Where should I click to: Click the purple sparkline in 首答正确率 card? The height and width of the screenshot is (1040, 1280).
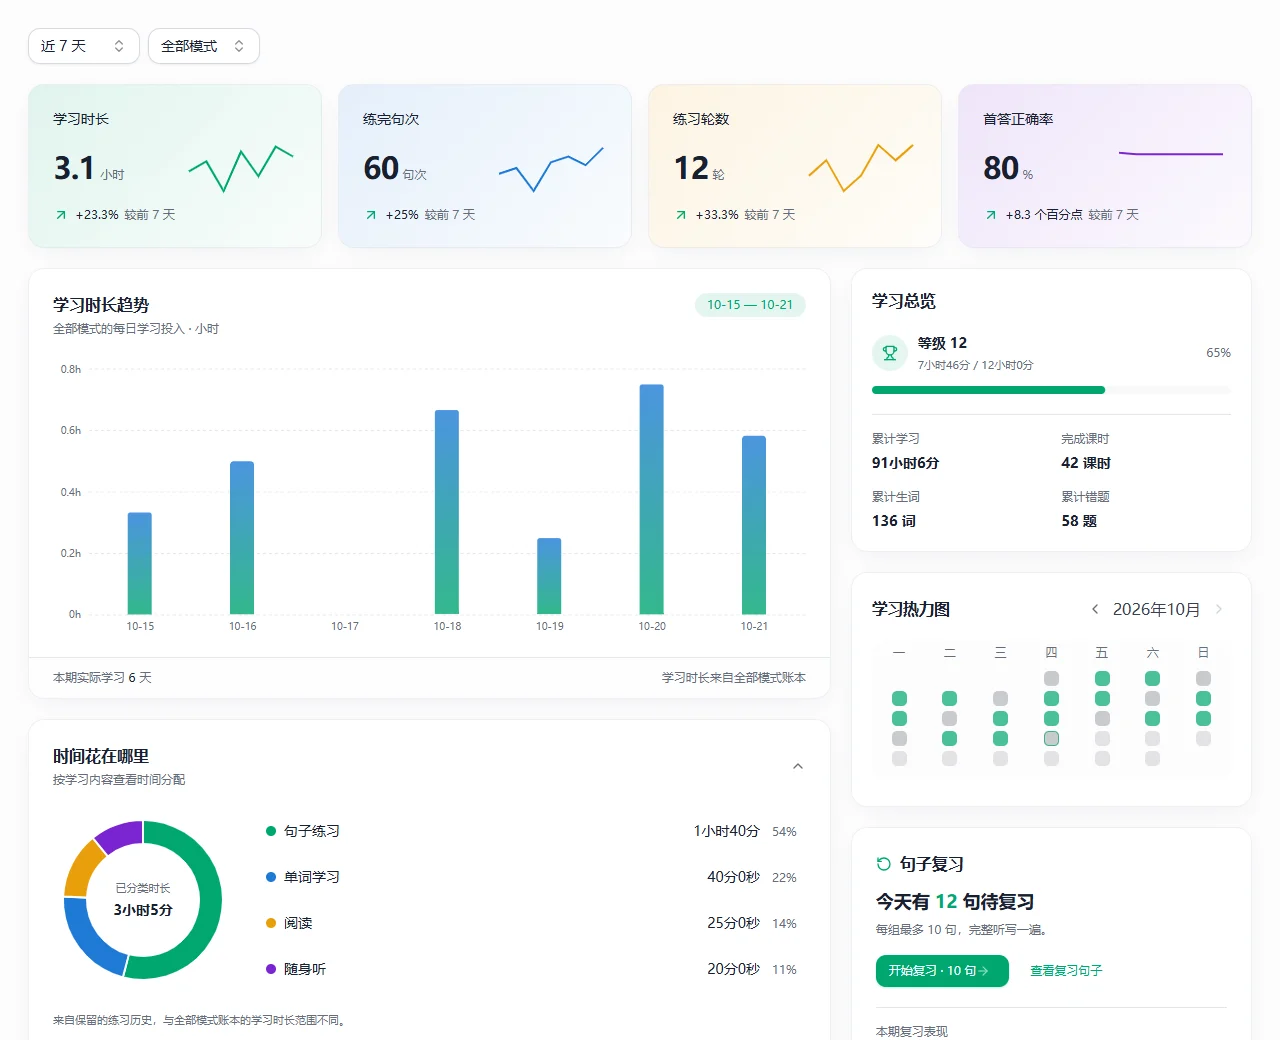1171,154
